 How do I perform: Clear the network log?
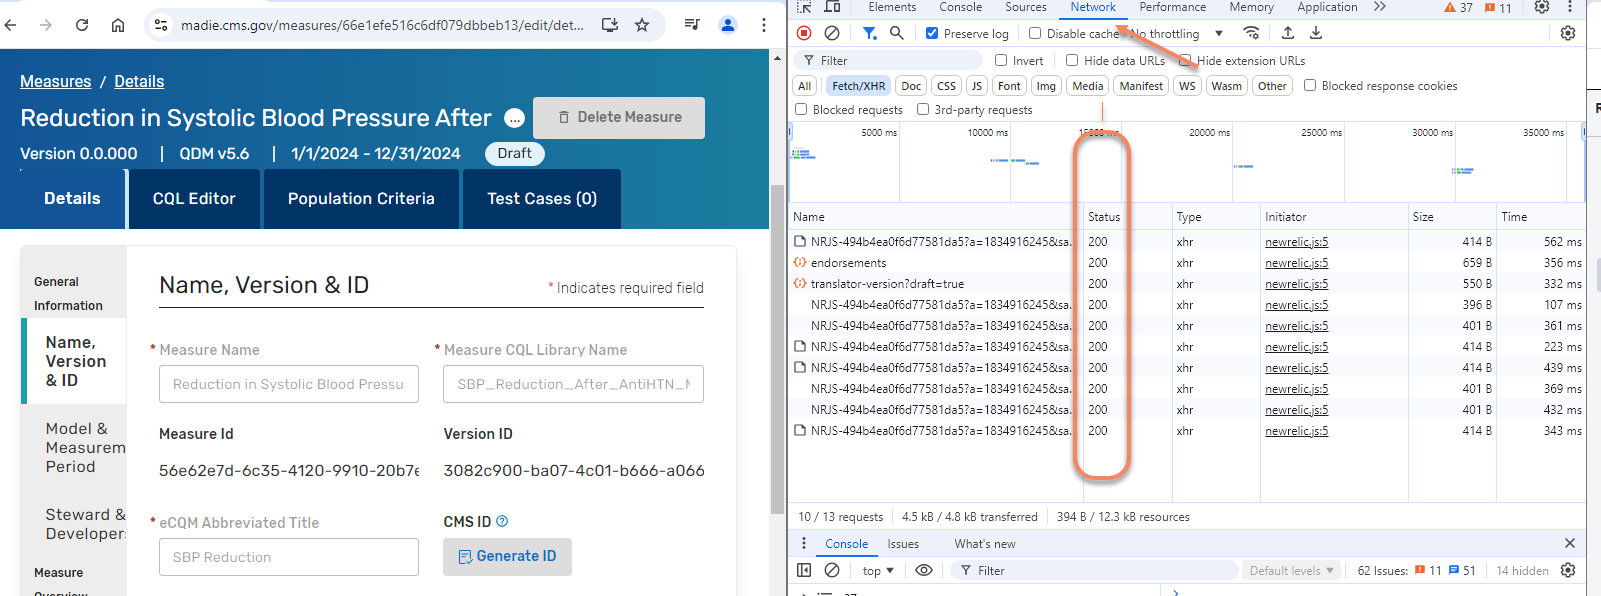coord(831,33)
